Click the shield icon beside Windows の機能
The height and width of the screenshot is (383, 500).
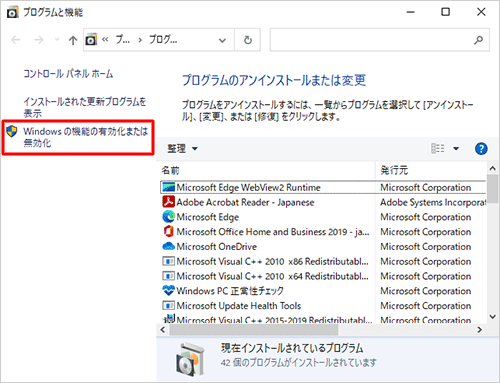tap(12, 131)
